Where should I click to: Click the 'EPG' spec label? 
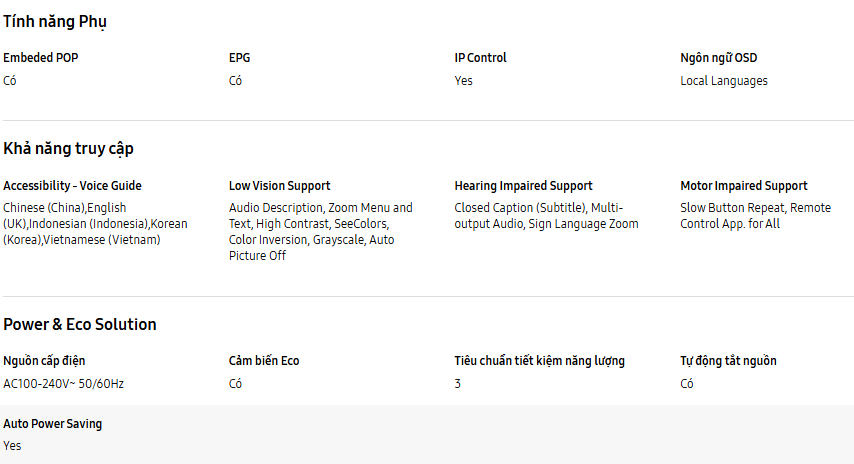[239, 58]
